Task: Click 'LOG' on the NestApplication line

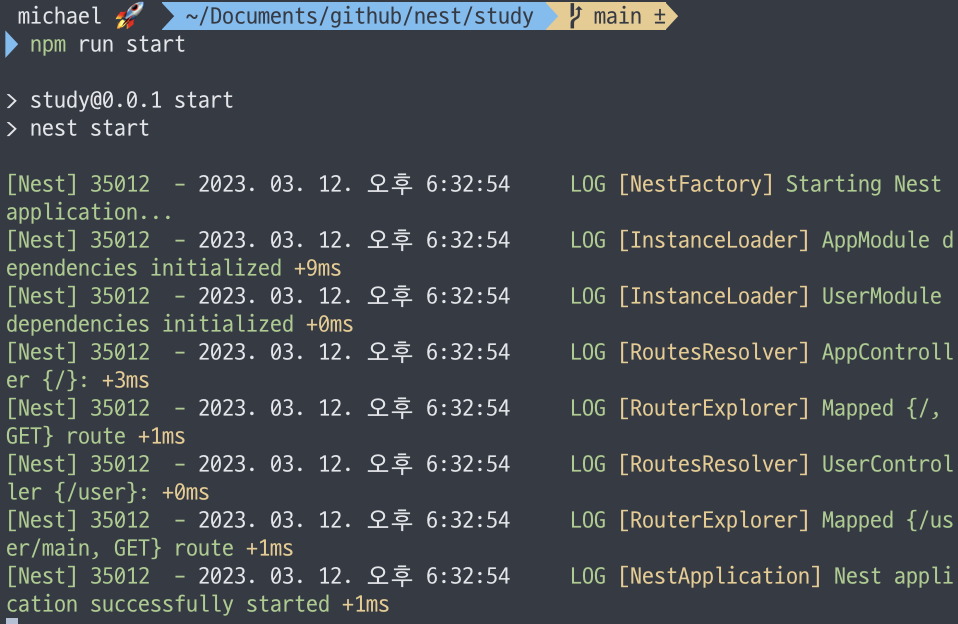Action: (x=588, y=576)
